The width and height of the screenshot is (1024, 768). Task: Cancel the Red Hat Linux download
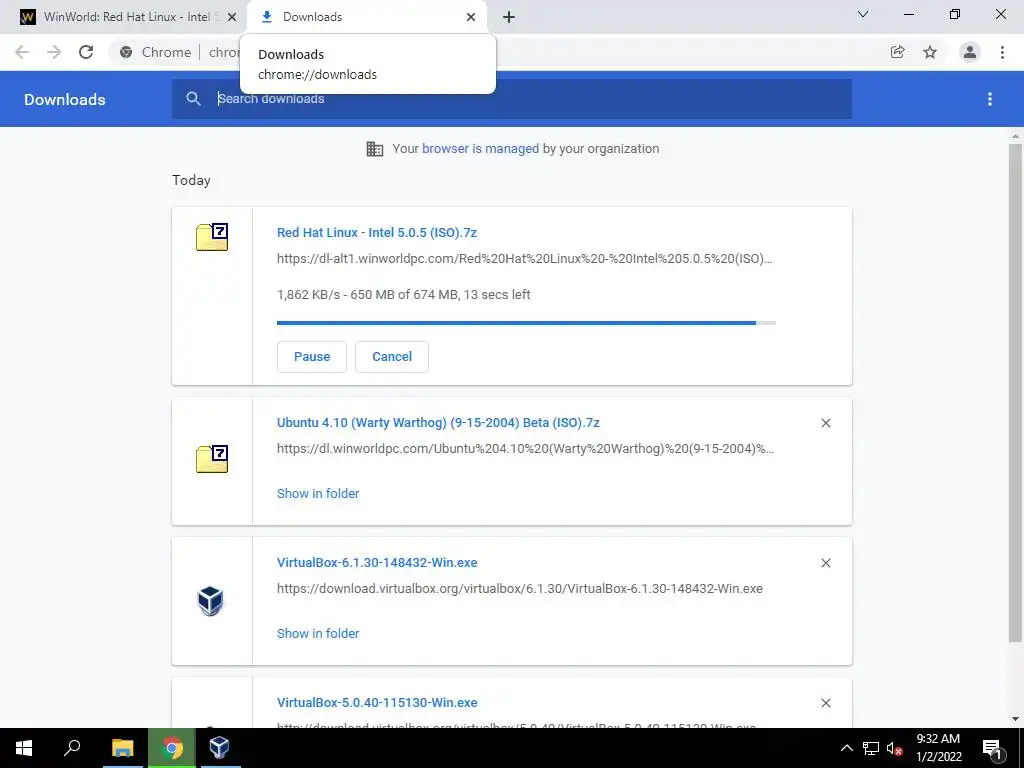pos(392,357)
